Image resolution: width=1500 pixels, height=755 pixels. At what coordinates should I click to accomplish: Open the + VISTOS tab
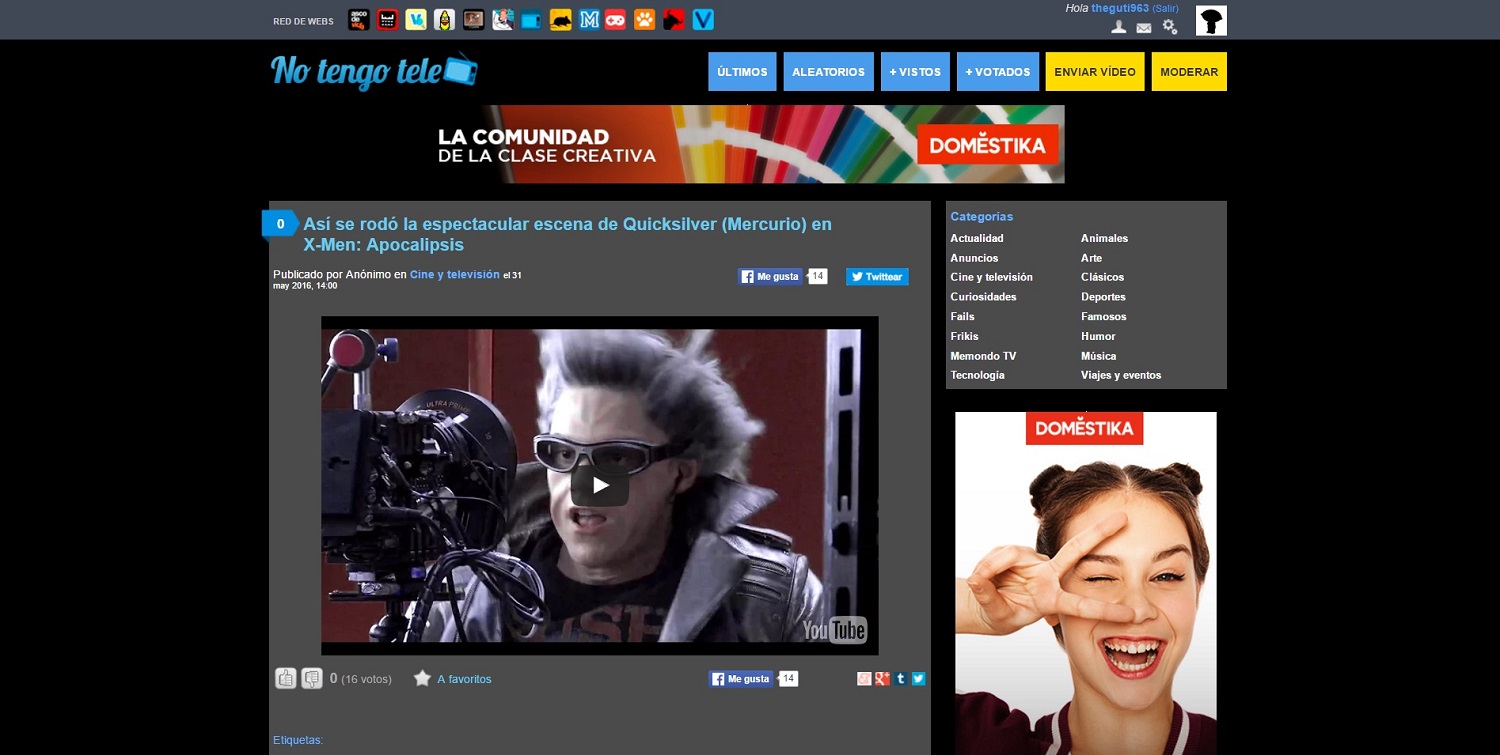tap(915, 72)
